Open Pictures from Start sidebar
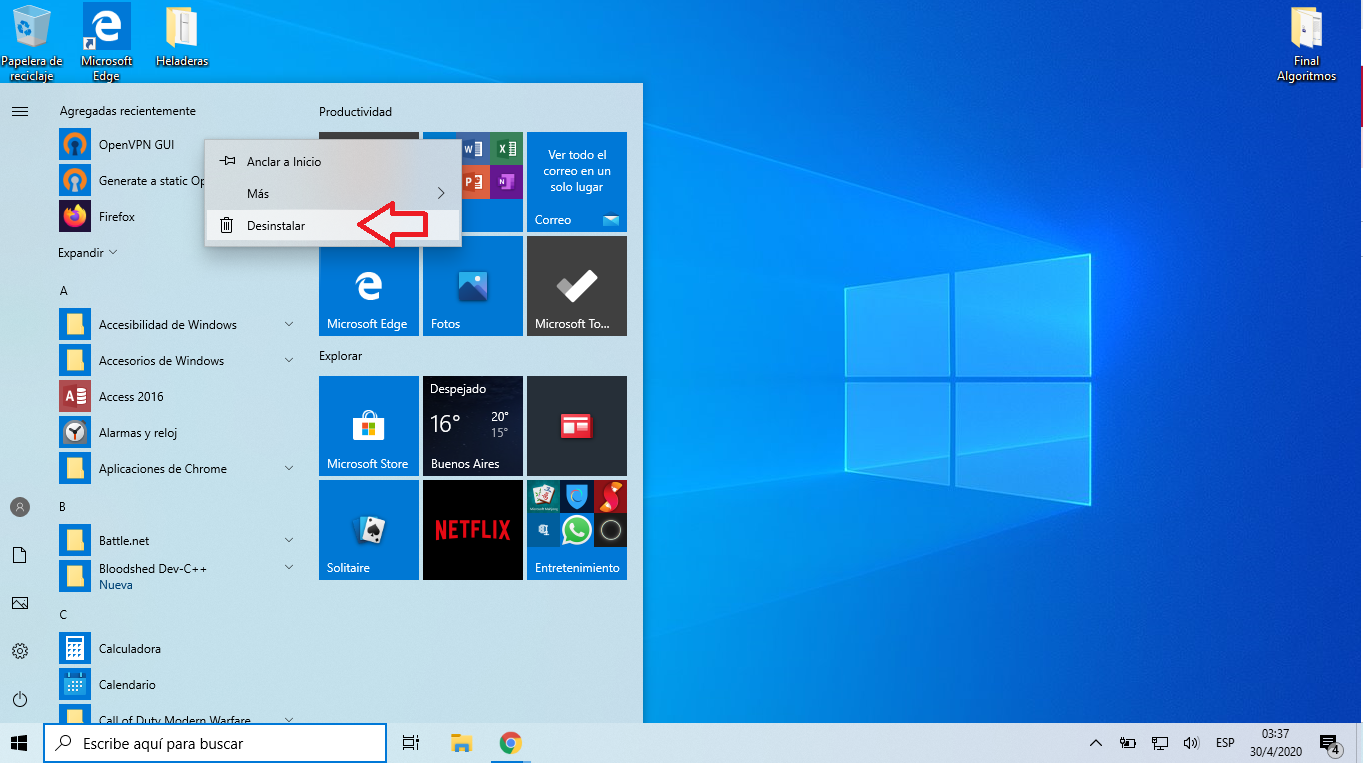Screen dimensions: 1363x763 pyautogui.click(x=20, y=603)
